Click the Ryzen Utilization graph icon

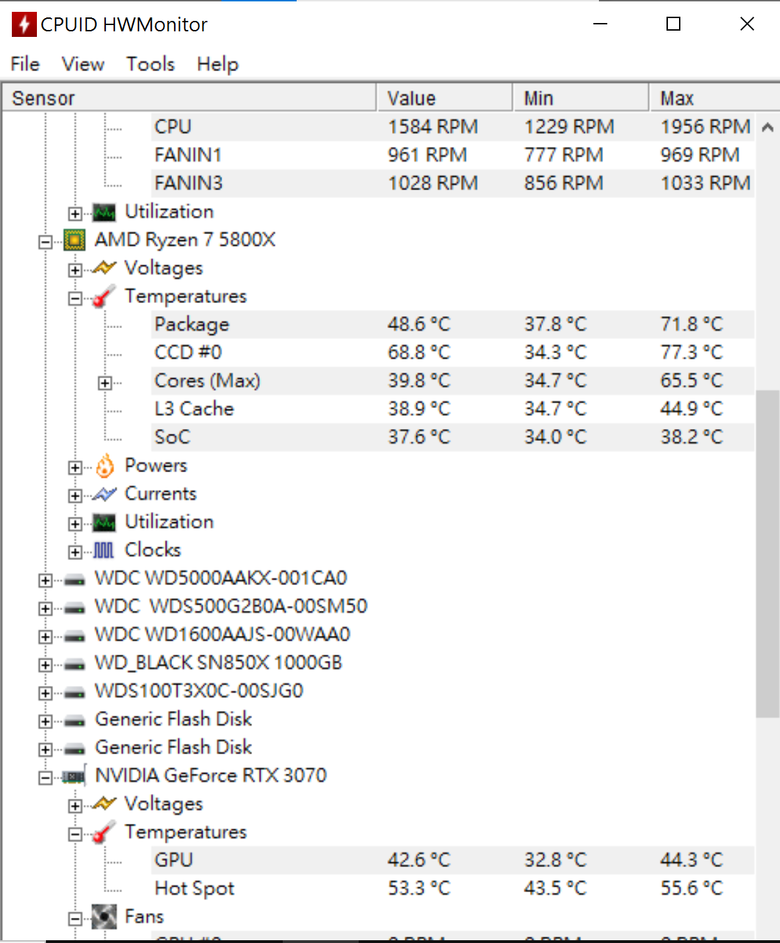[104, 522]
